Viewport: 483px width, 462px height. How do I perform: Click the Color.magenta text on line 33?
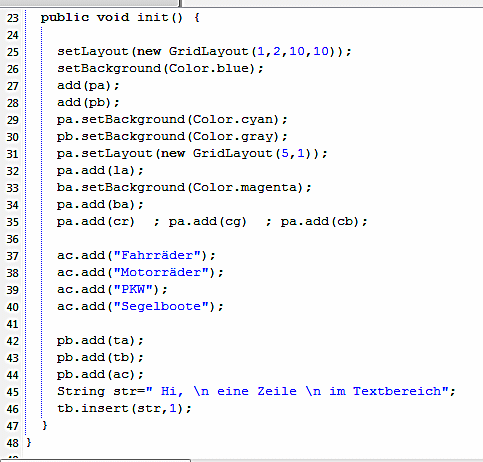click(x=245, y=187)
